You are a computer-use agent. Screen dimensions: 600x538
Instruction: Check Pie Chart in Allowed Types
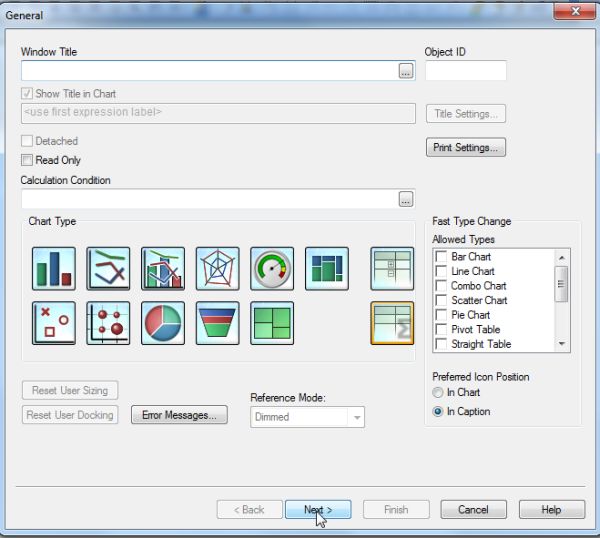[441, 315]
